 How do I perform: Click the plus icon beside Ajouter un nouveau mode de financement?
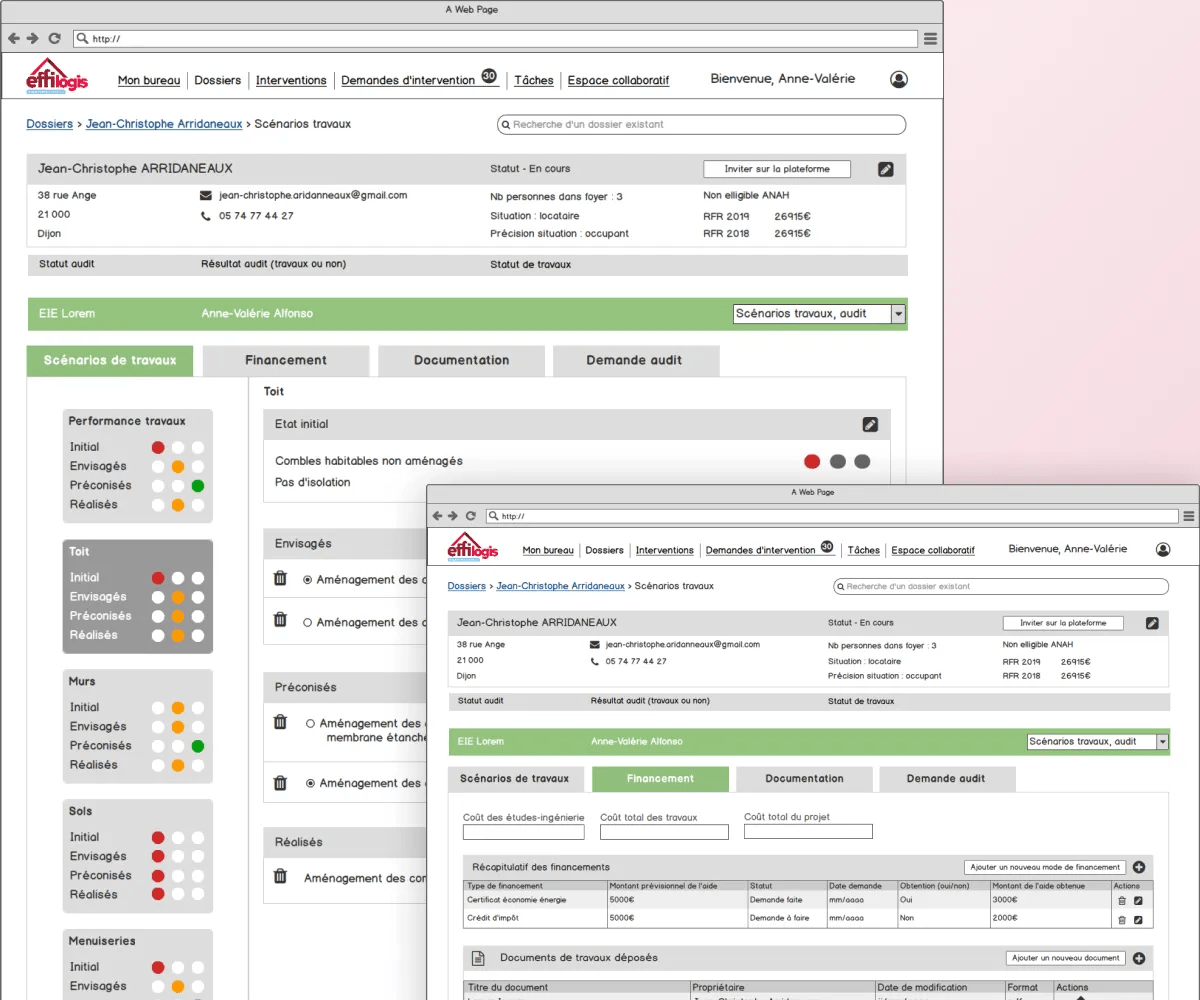point(1138,867)
